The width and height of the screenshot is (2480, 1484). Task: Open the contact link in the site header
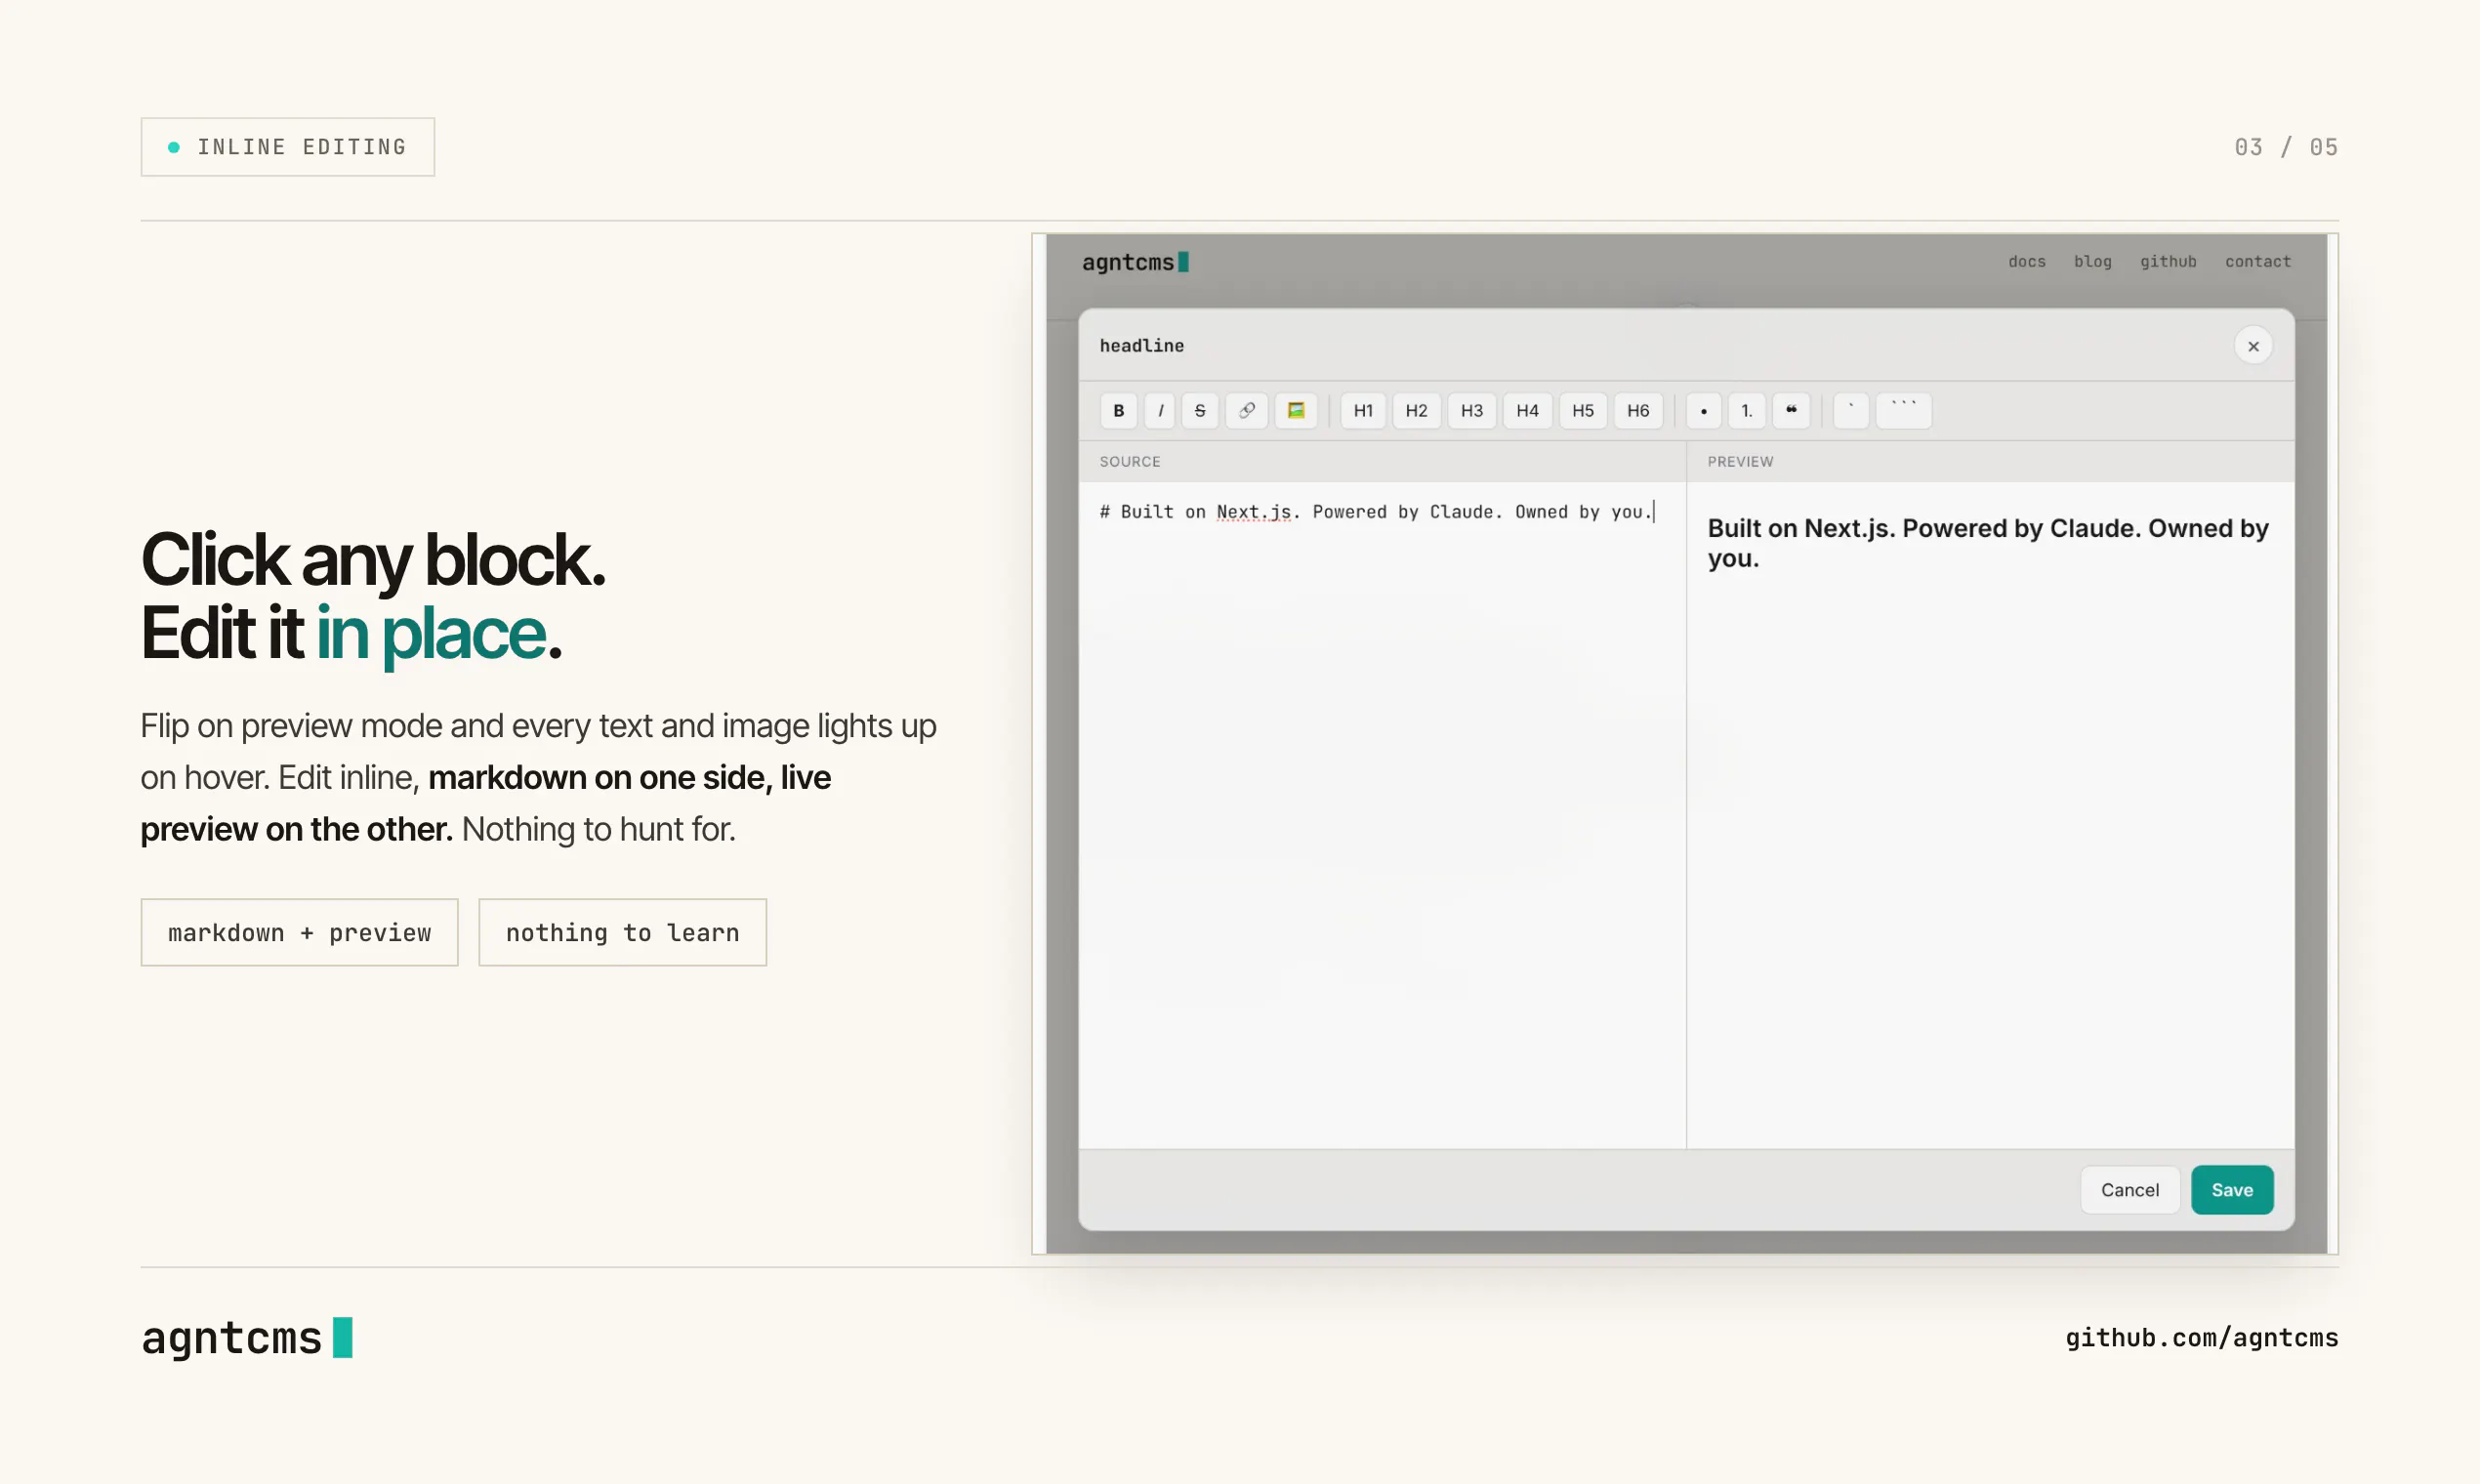pyautogui.click(x=2258, y=262)
